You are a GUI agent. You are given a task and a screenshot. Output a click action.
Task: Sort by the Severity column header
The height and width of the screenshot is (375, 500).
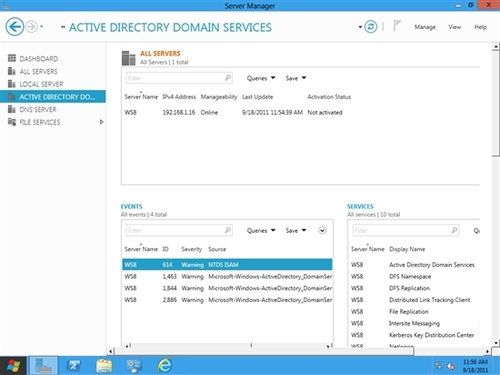191,249
